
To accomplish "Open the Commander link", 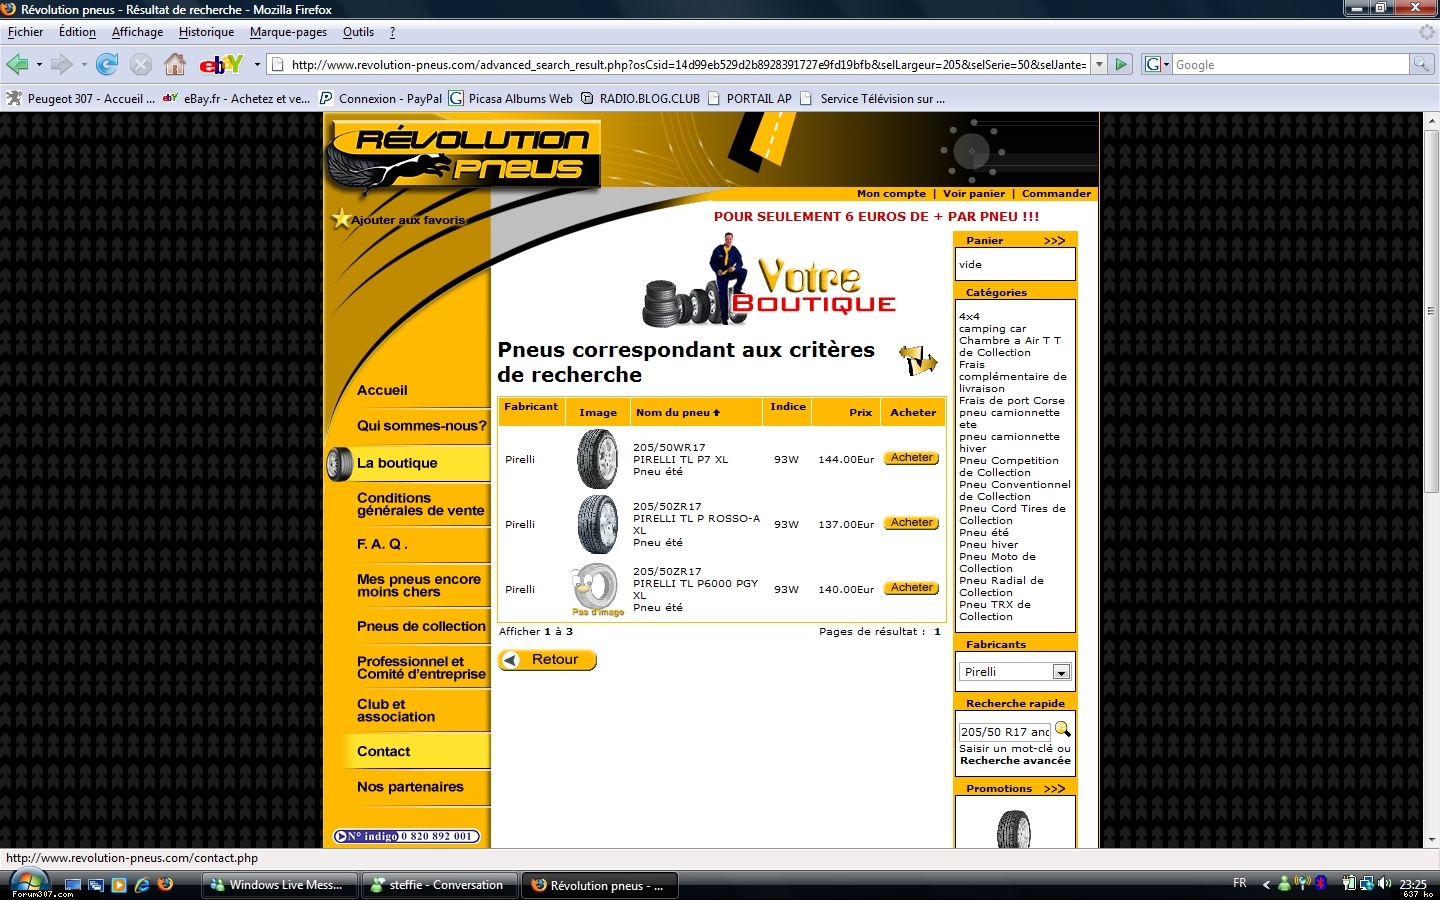I will point(1056,194).
